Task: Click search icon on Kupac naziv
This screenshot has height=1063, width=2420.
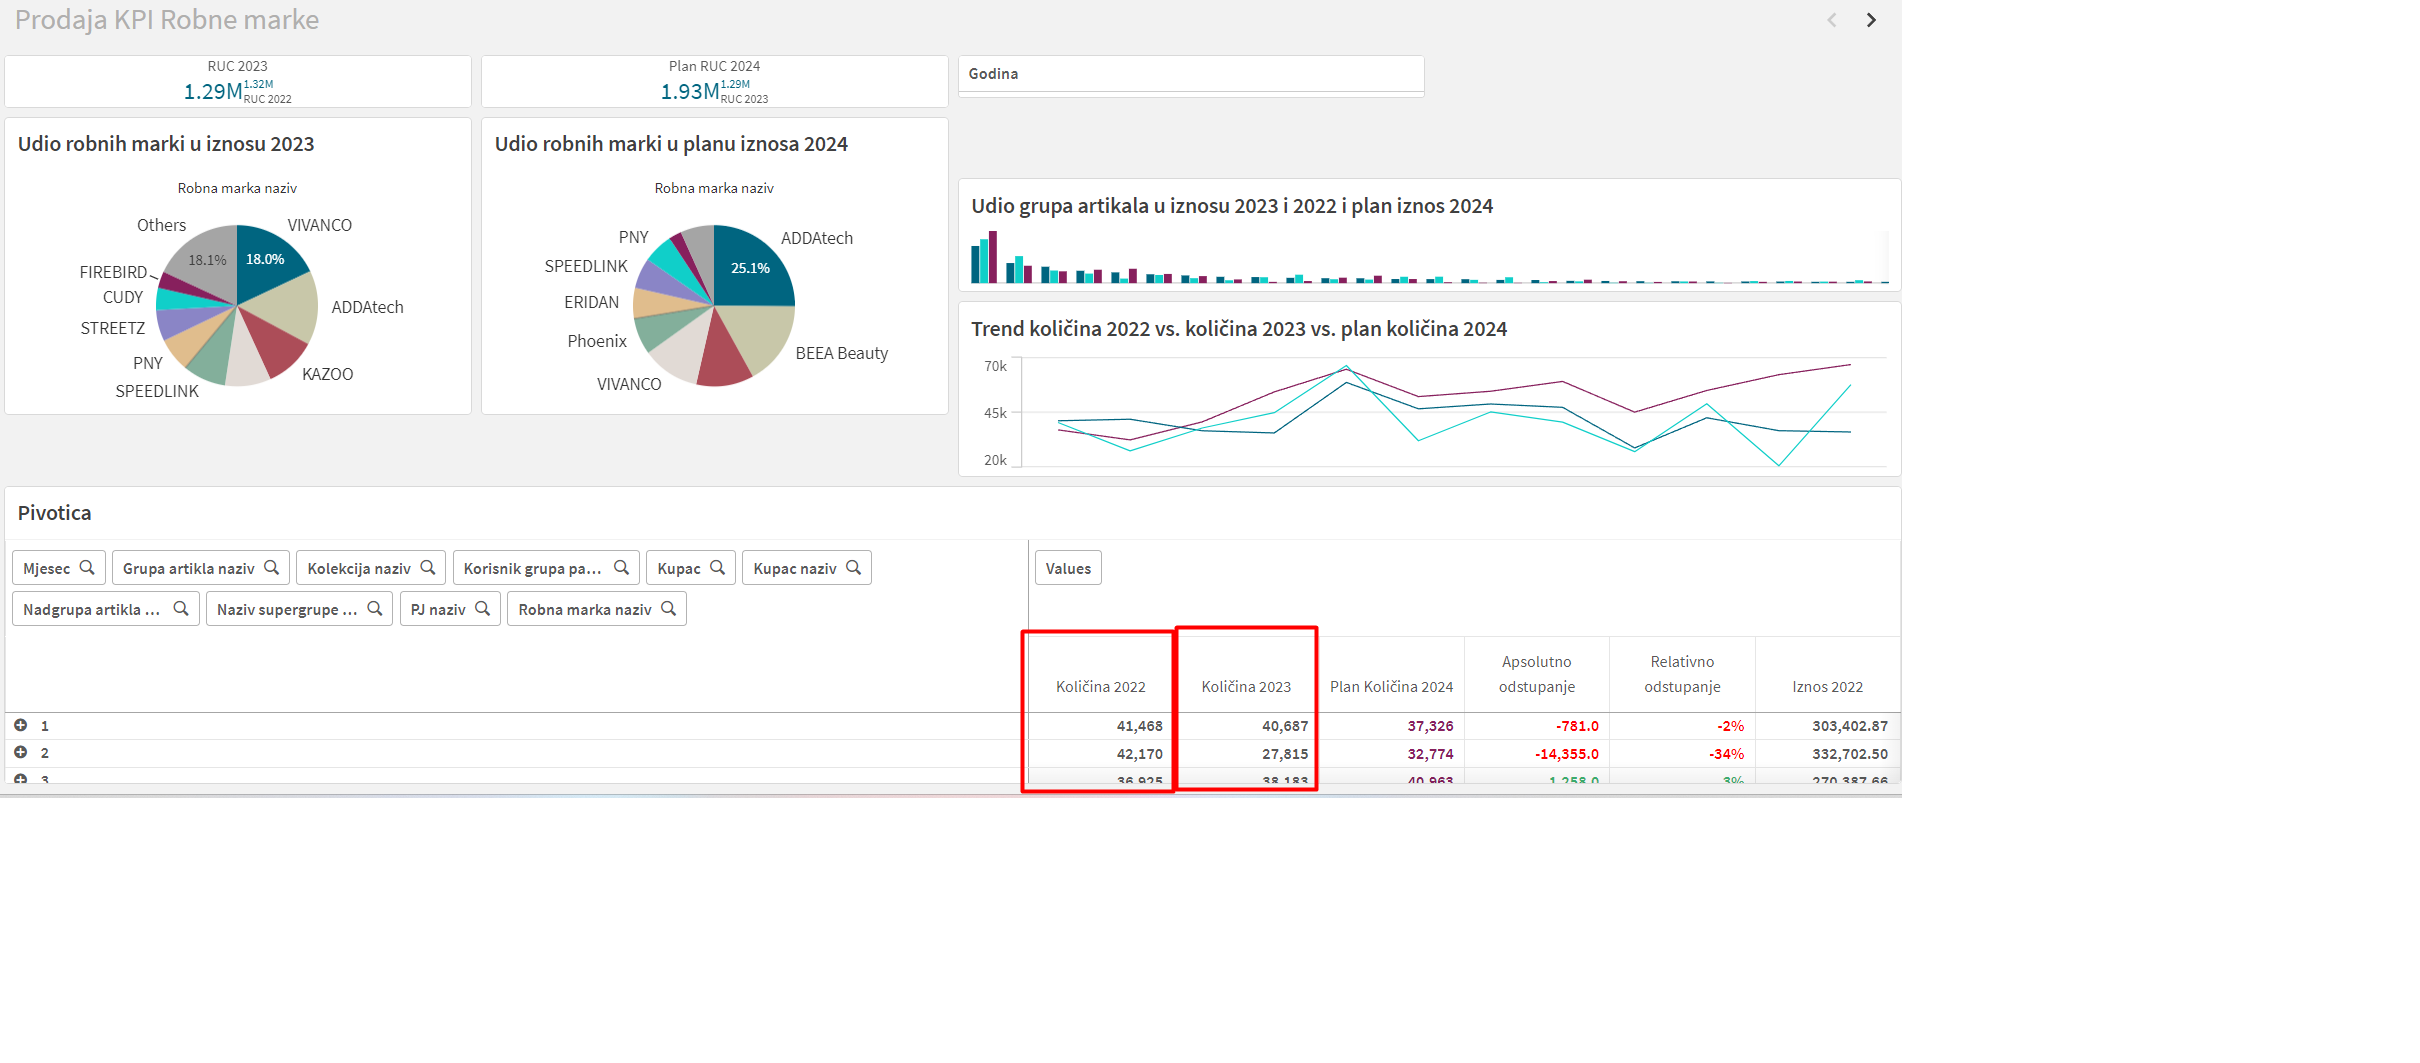Action: click(x=853, y=568)
